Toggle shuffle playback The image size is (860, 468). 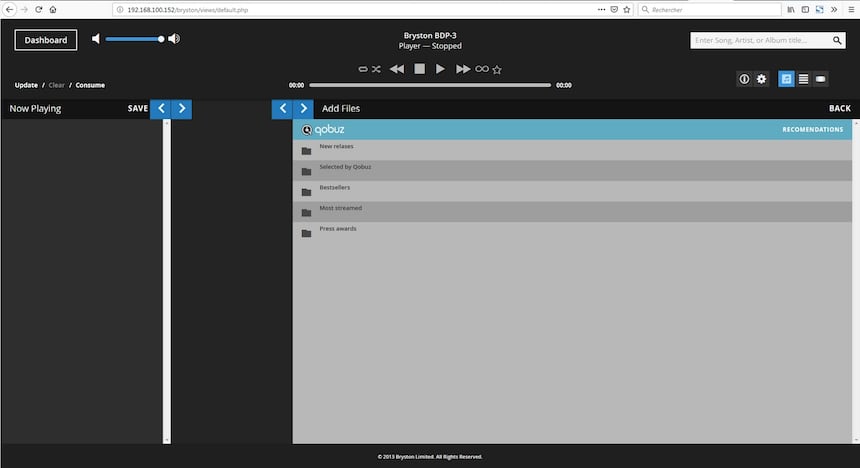tap(376, 69)
